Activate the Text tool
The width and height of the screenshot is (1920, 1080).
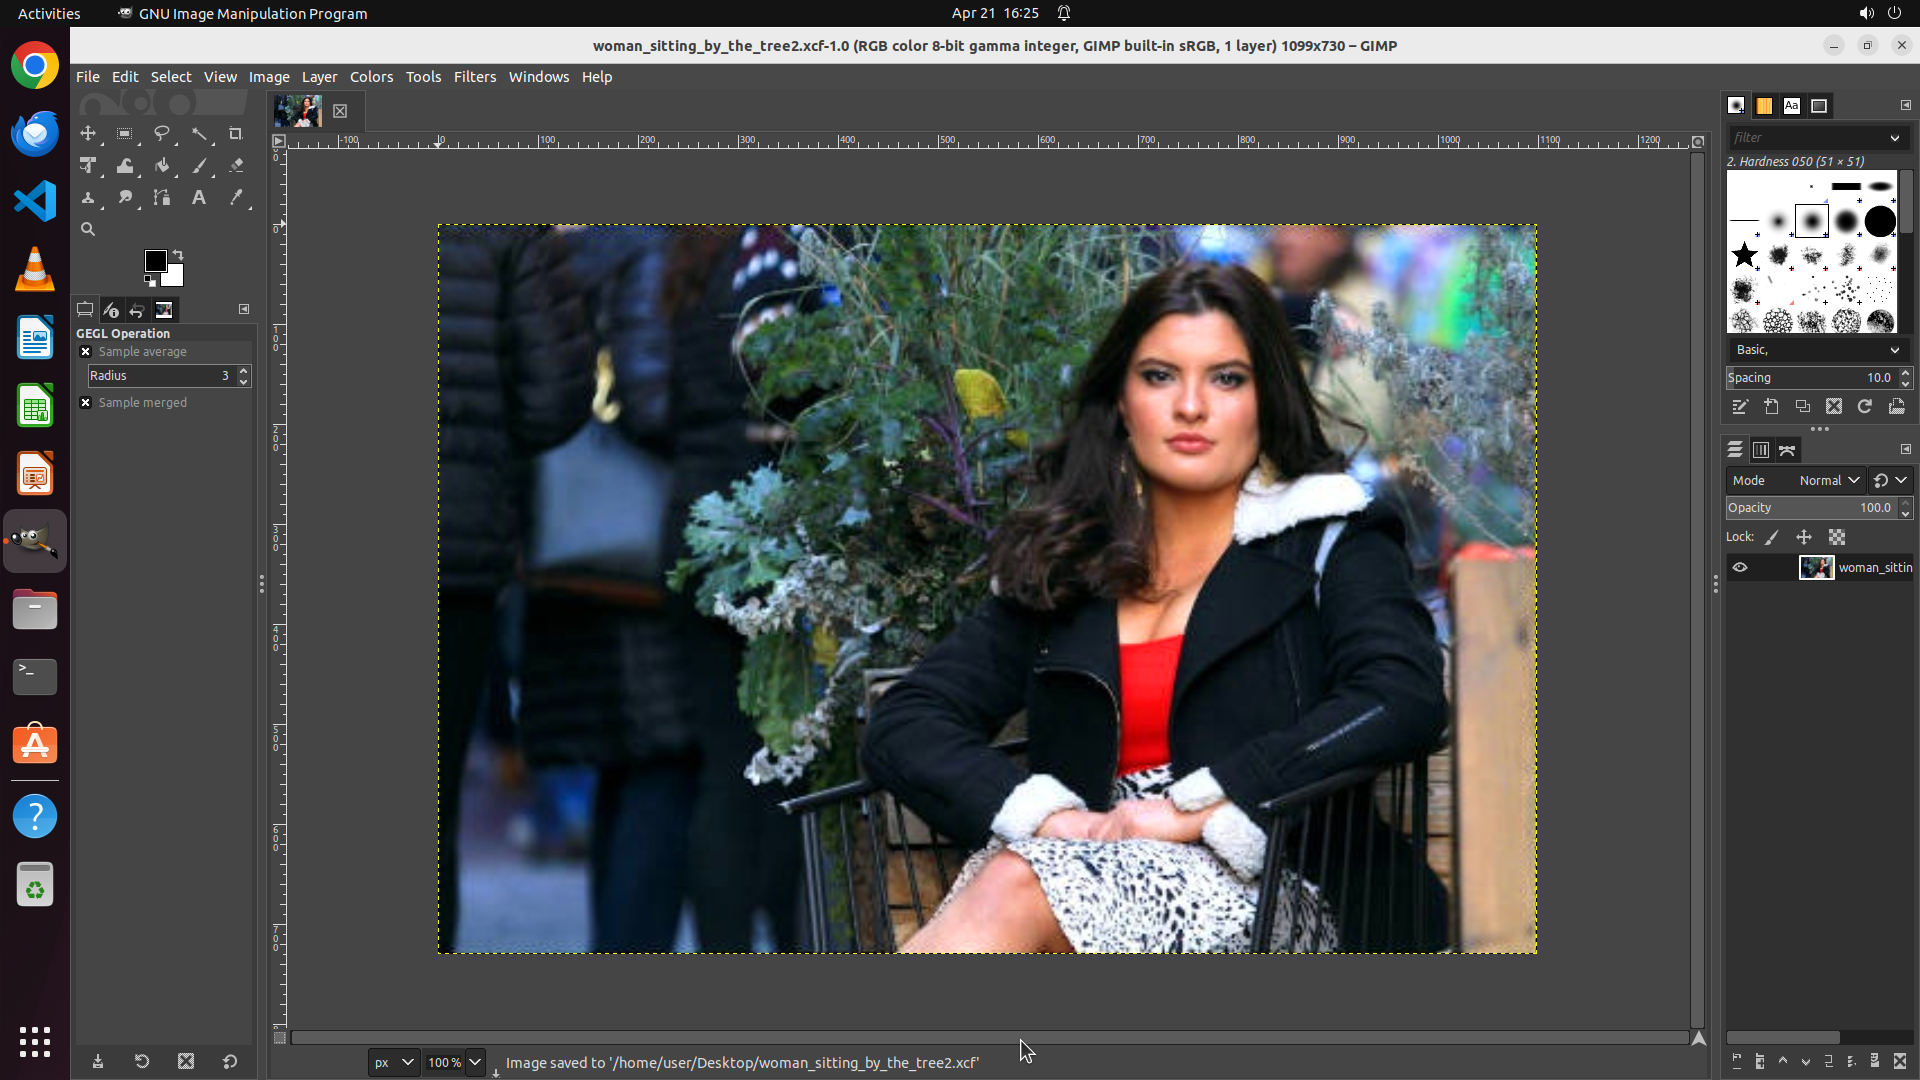pos(199,198)
